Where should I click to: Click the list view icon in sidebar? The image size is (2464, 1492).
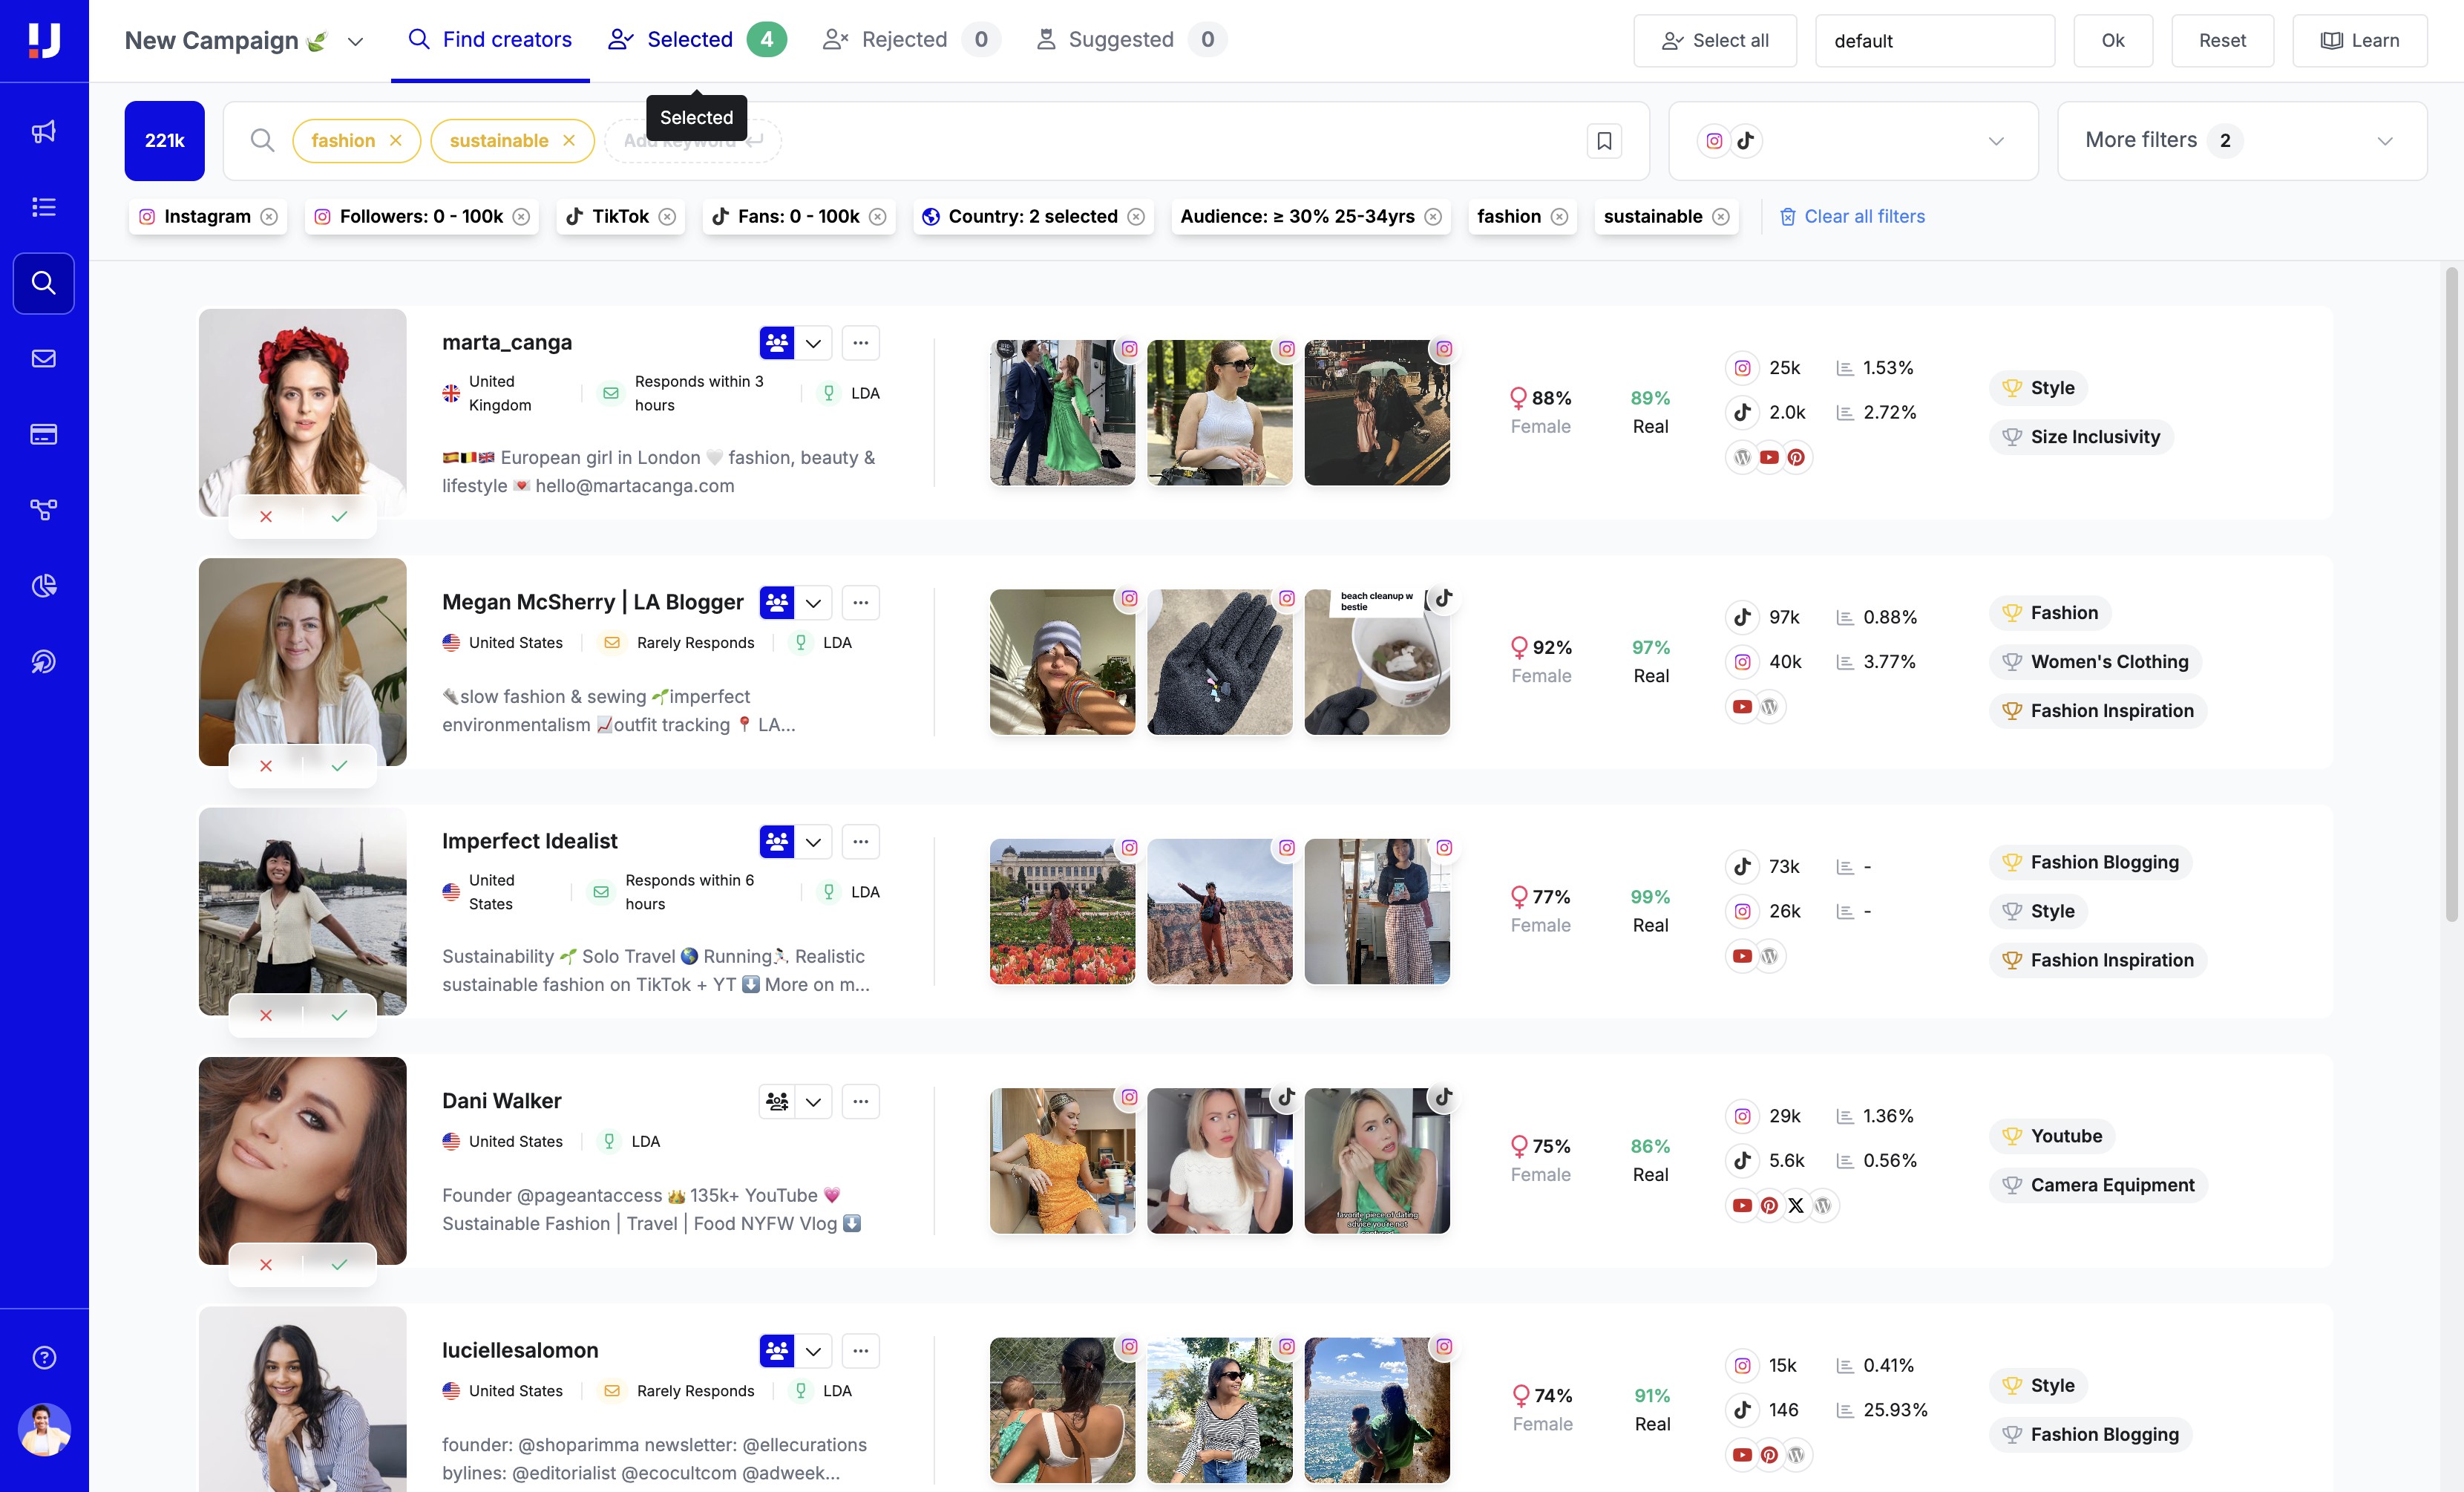click(44, 207)
